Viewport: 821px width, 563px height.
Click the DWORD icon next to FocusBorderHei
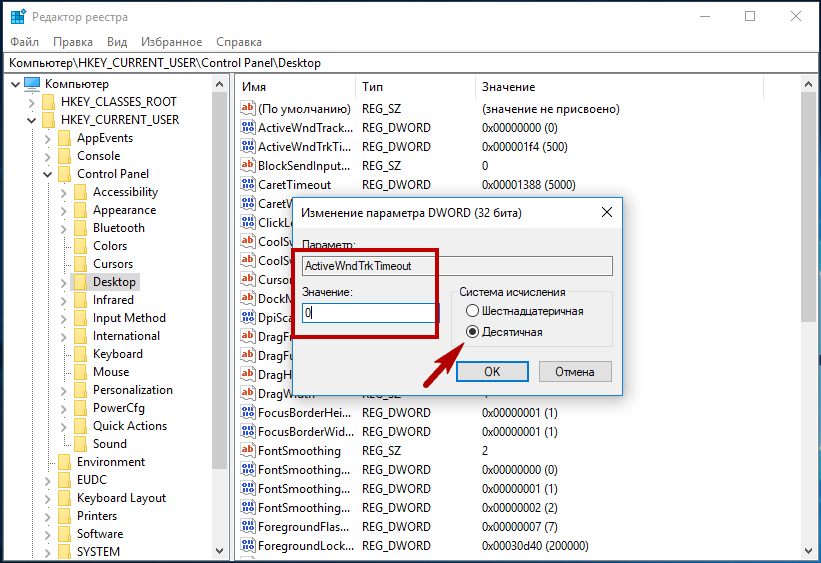(x=248, y=413)
